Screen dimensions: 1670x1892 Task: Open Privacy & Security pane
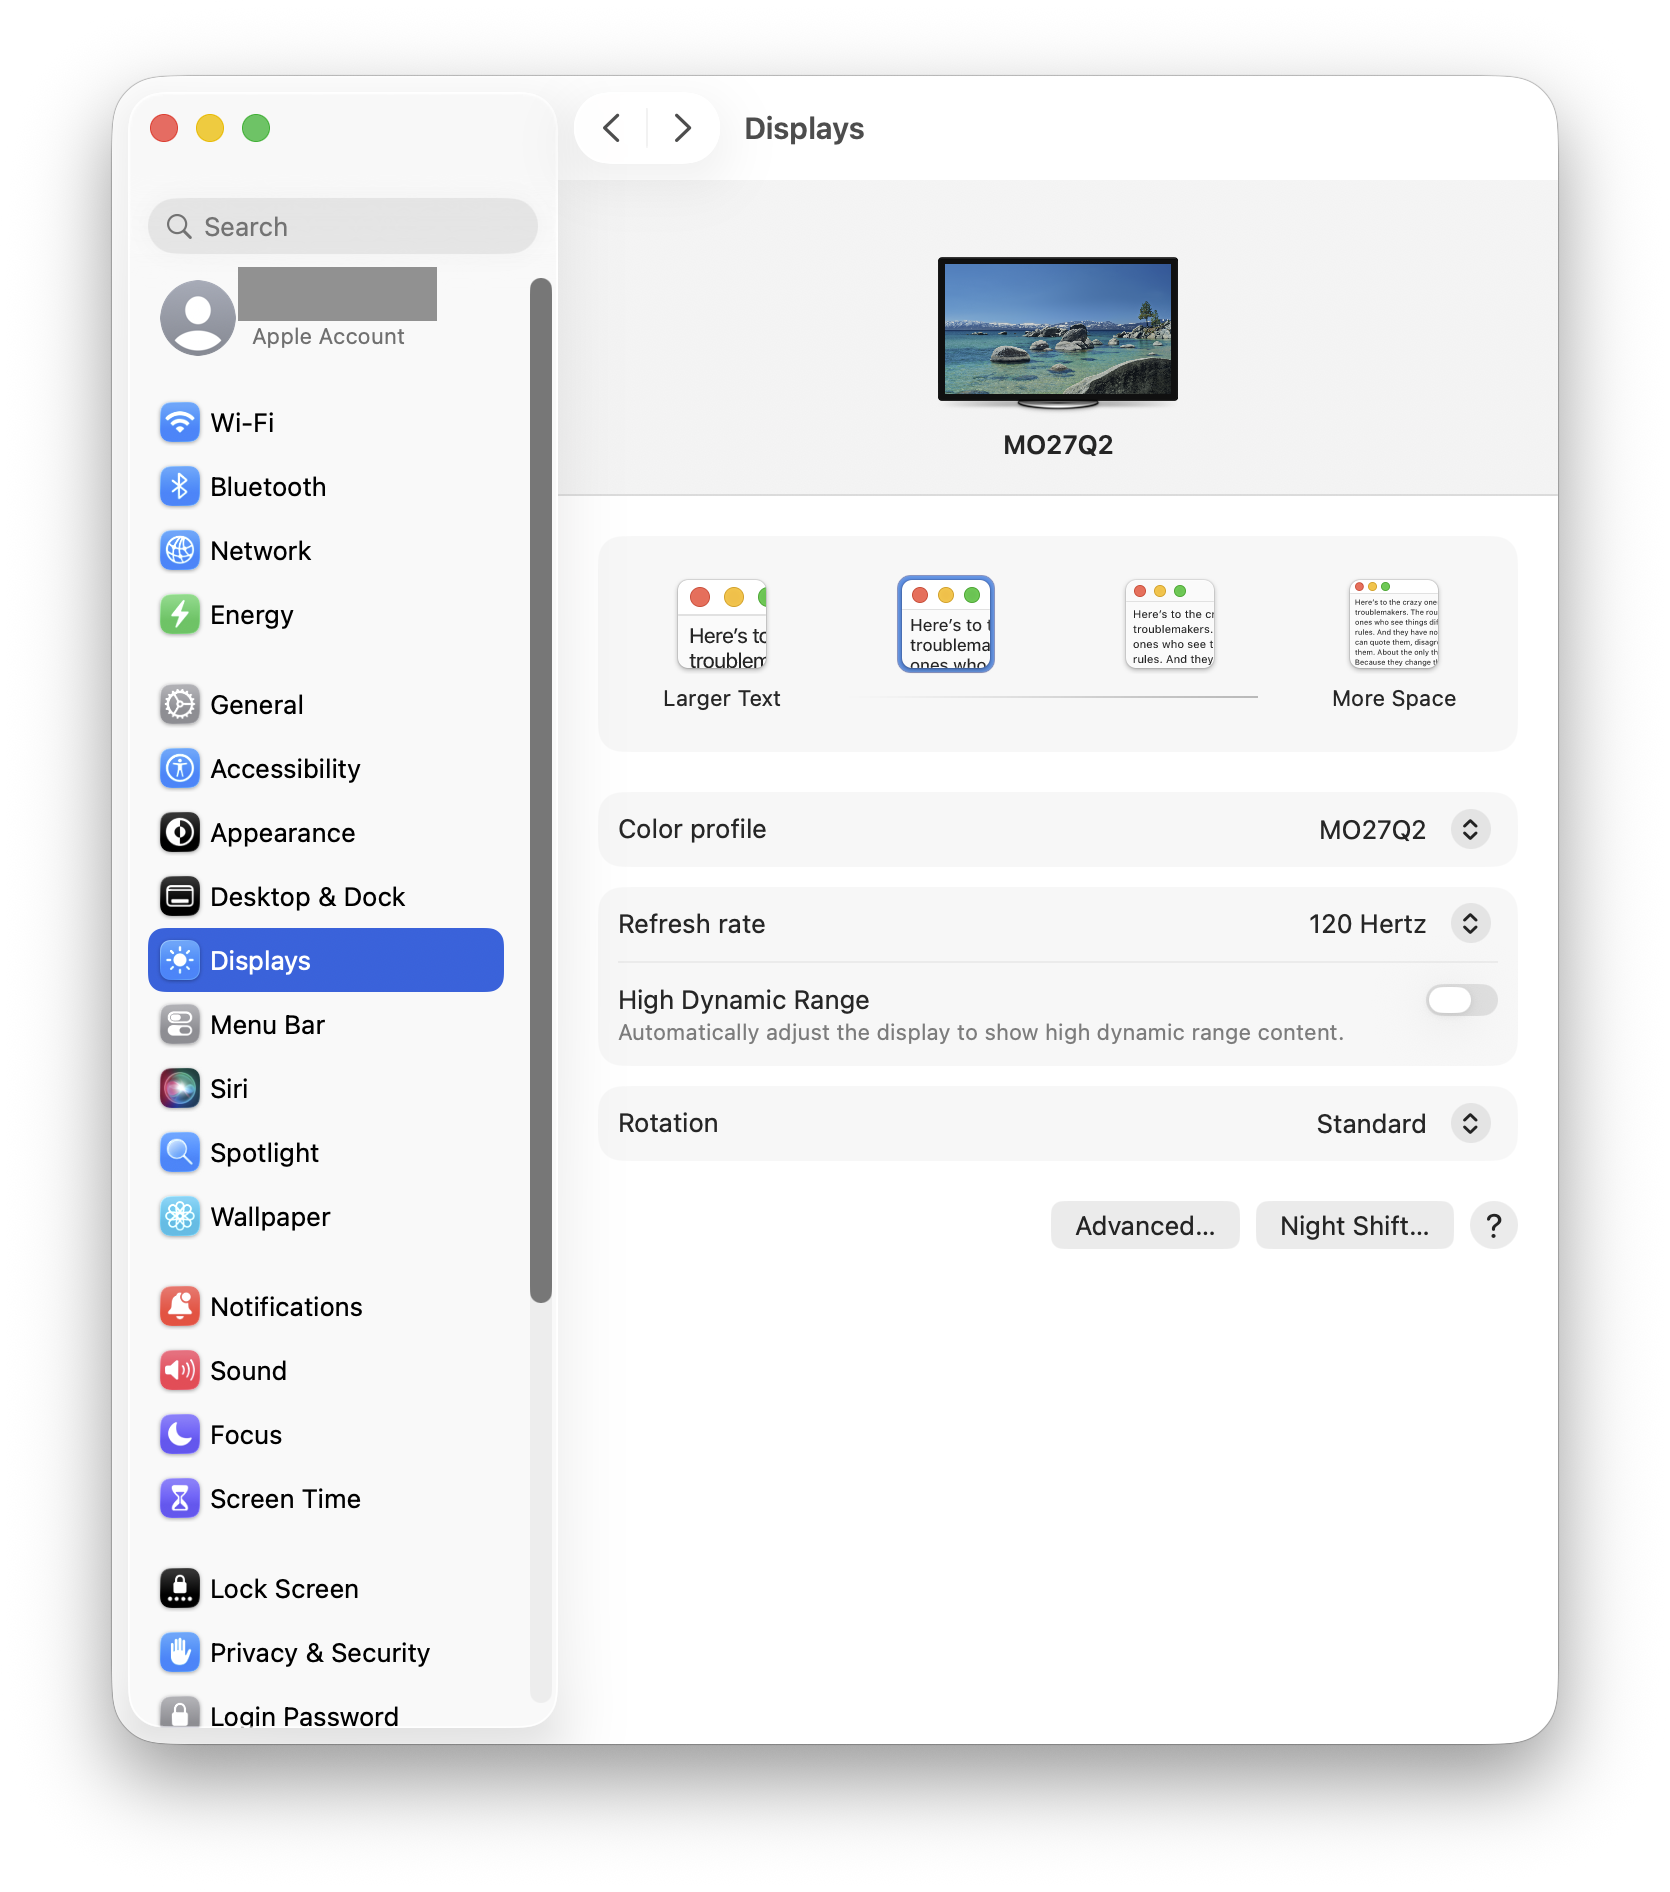(319, 1653)
